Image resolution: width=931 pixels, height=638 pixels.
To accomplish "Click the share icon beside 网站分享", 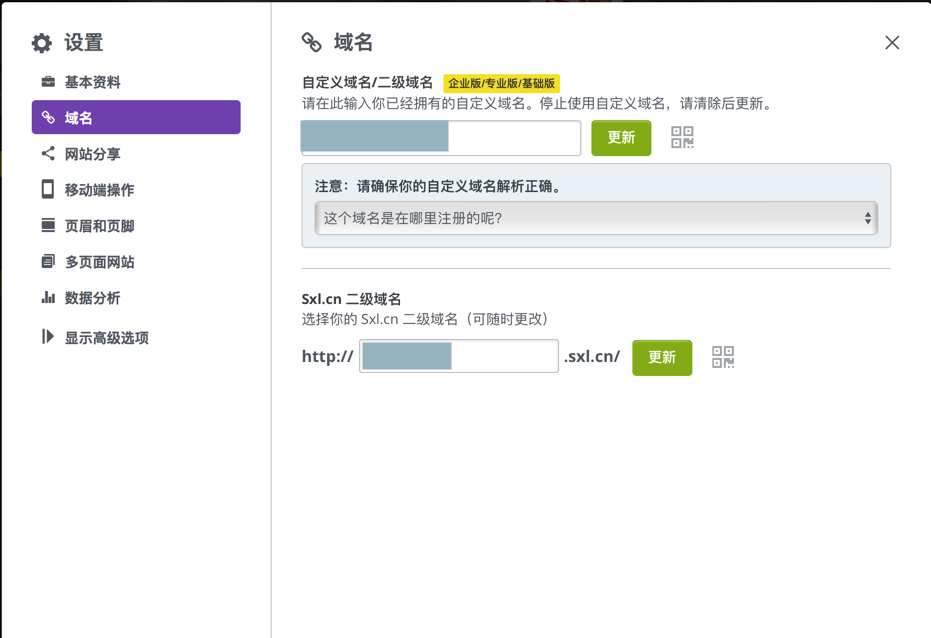I will (48, 154).
